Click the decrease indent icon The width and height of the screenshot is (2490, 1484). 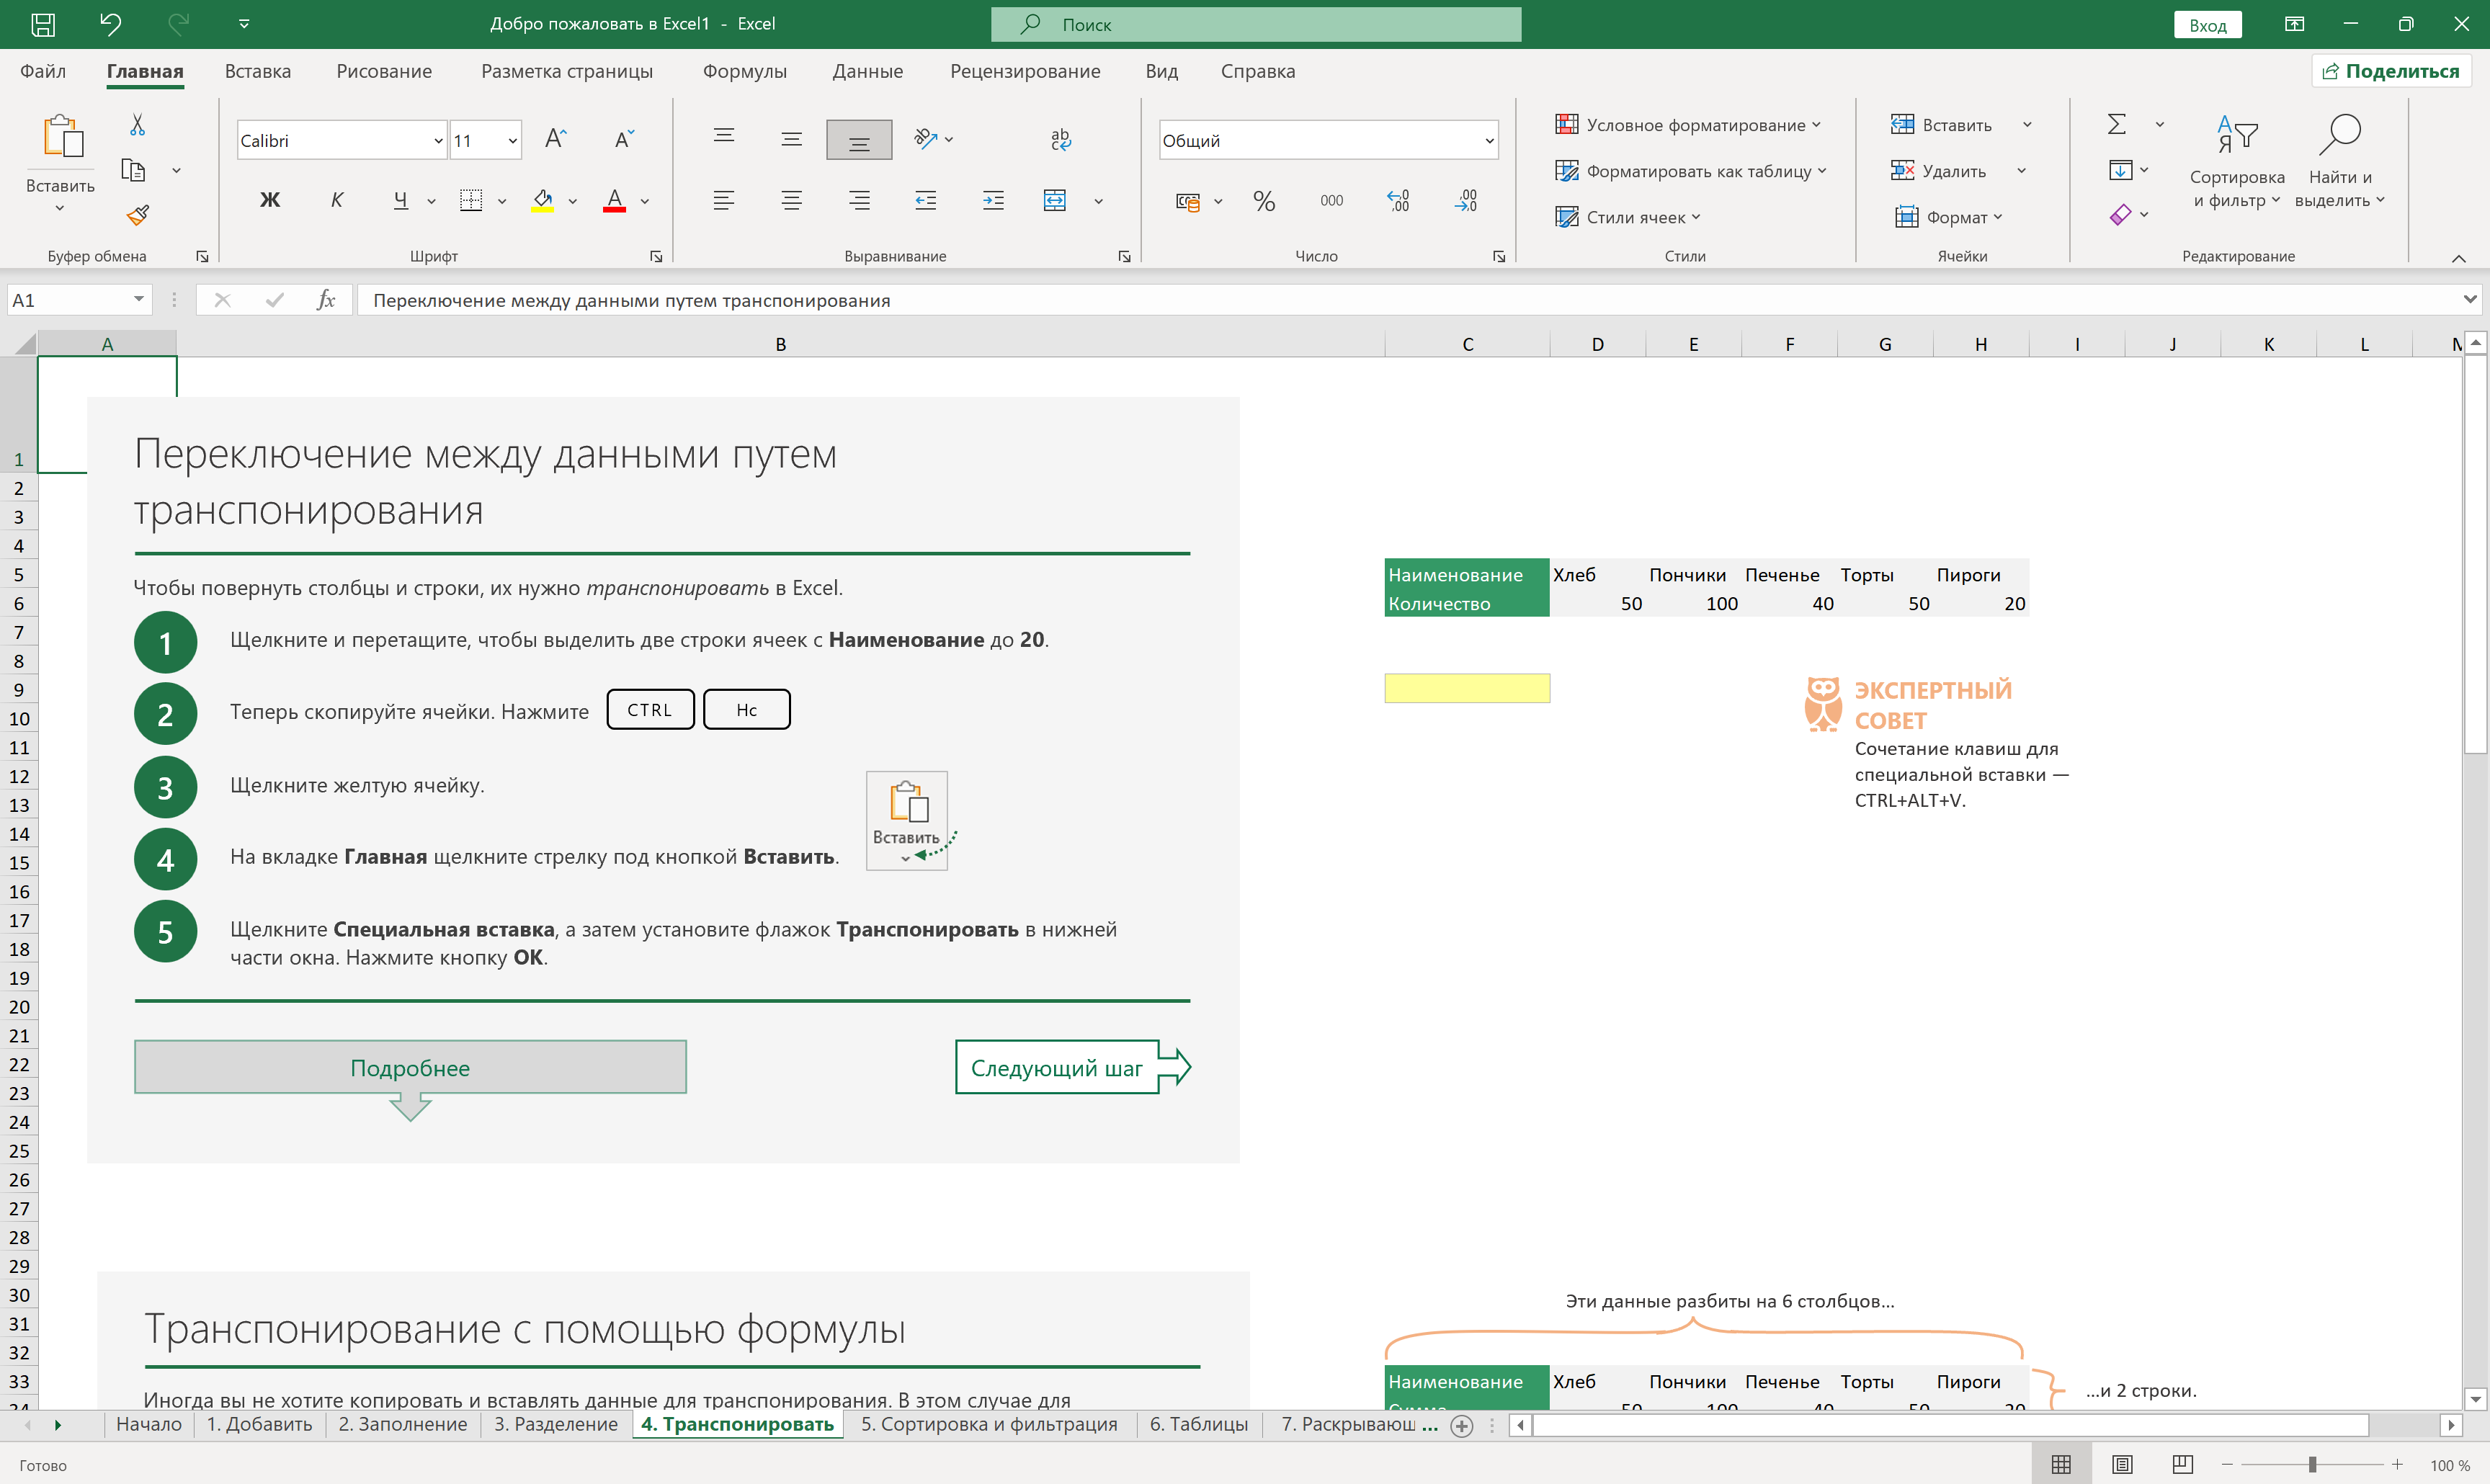coord(926,200)
